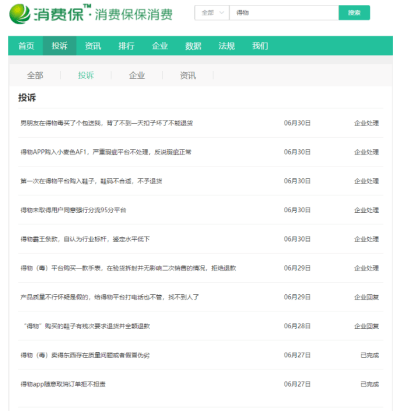Click 企业处理 status on the first complaint row
The width and height of the screenshot is (398, 416).
click(366, 123)
